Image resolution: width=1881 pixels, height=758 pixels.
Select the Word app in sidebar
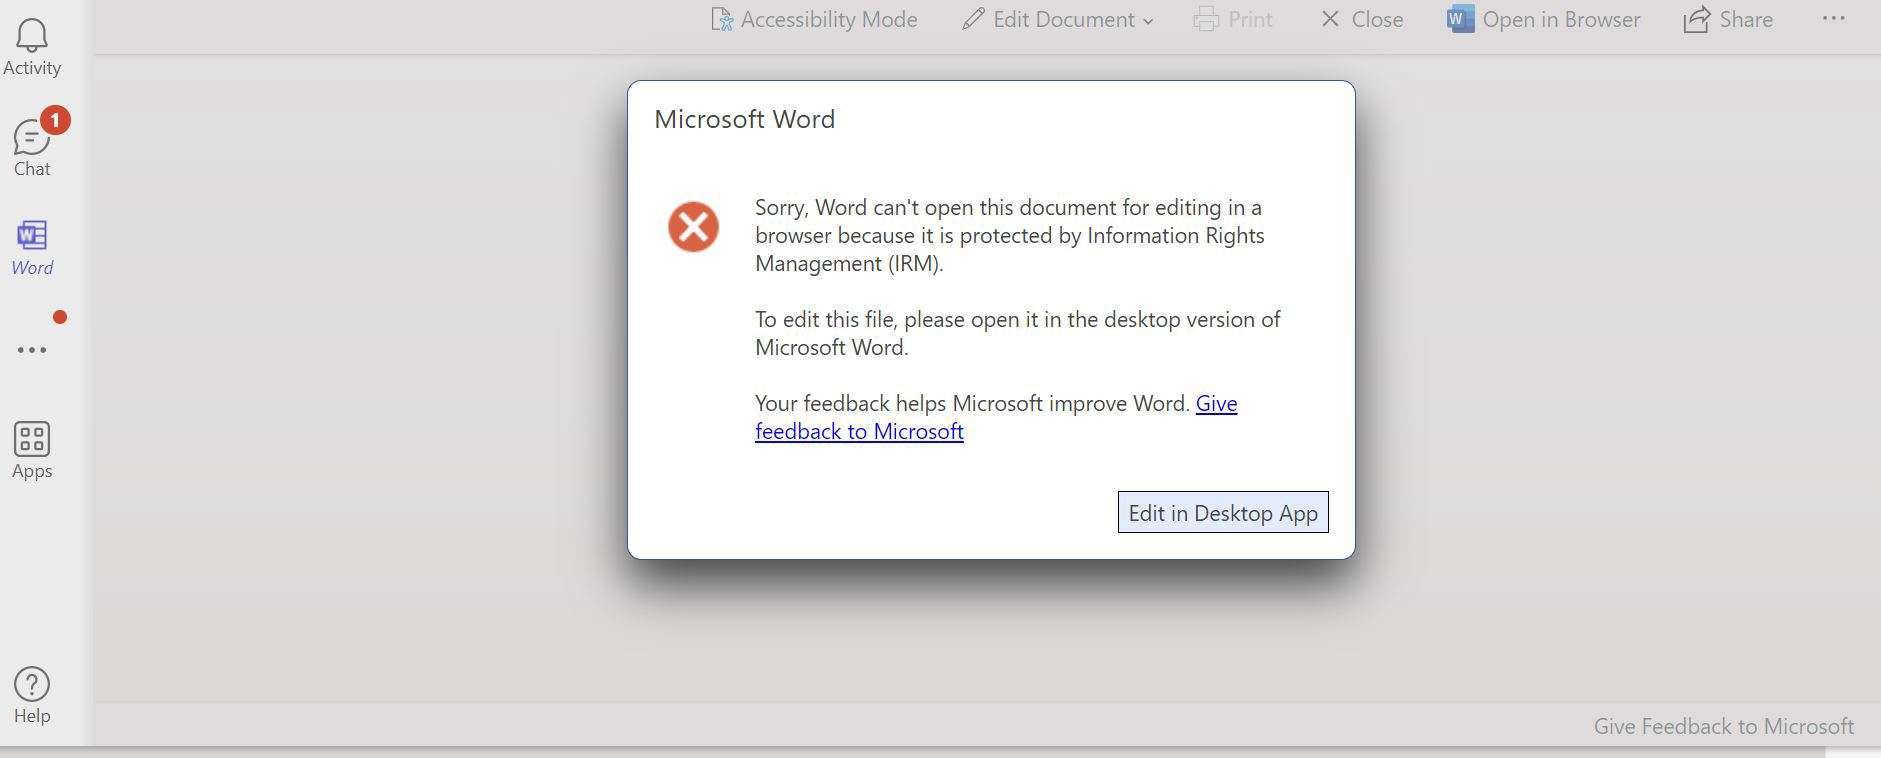(32, 248)
